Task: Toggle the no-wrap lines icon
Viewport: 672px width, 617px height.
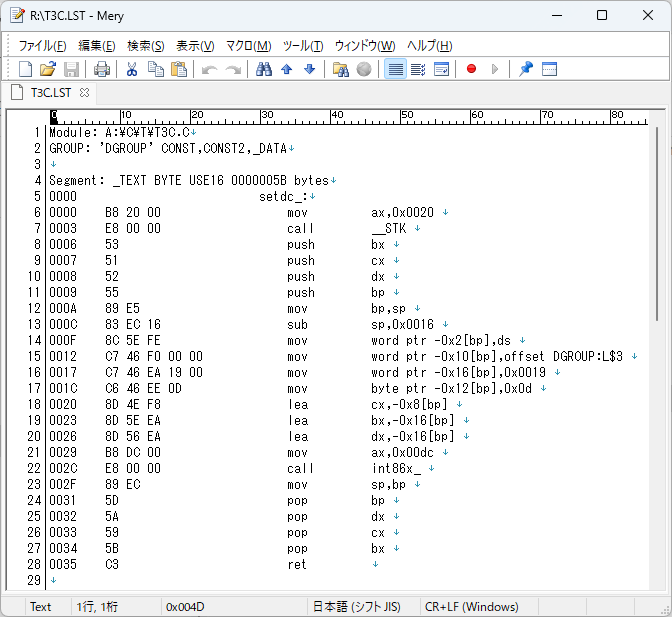Action: pyautogui.click(x=395, y=69)
